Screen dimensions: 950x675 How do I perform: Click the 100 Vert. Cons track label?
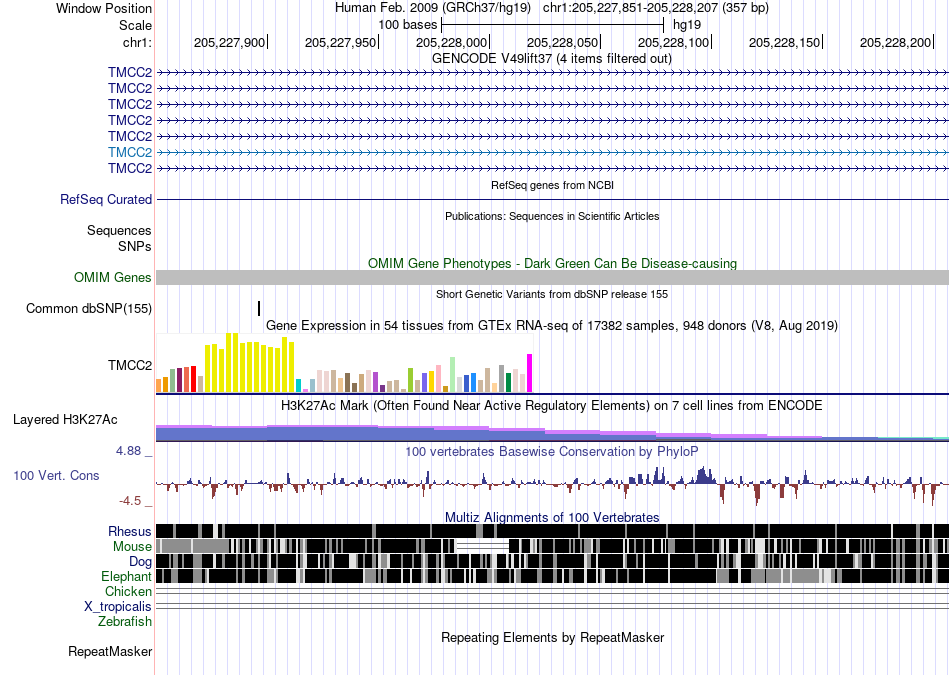pos(56,476)
